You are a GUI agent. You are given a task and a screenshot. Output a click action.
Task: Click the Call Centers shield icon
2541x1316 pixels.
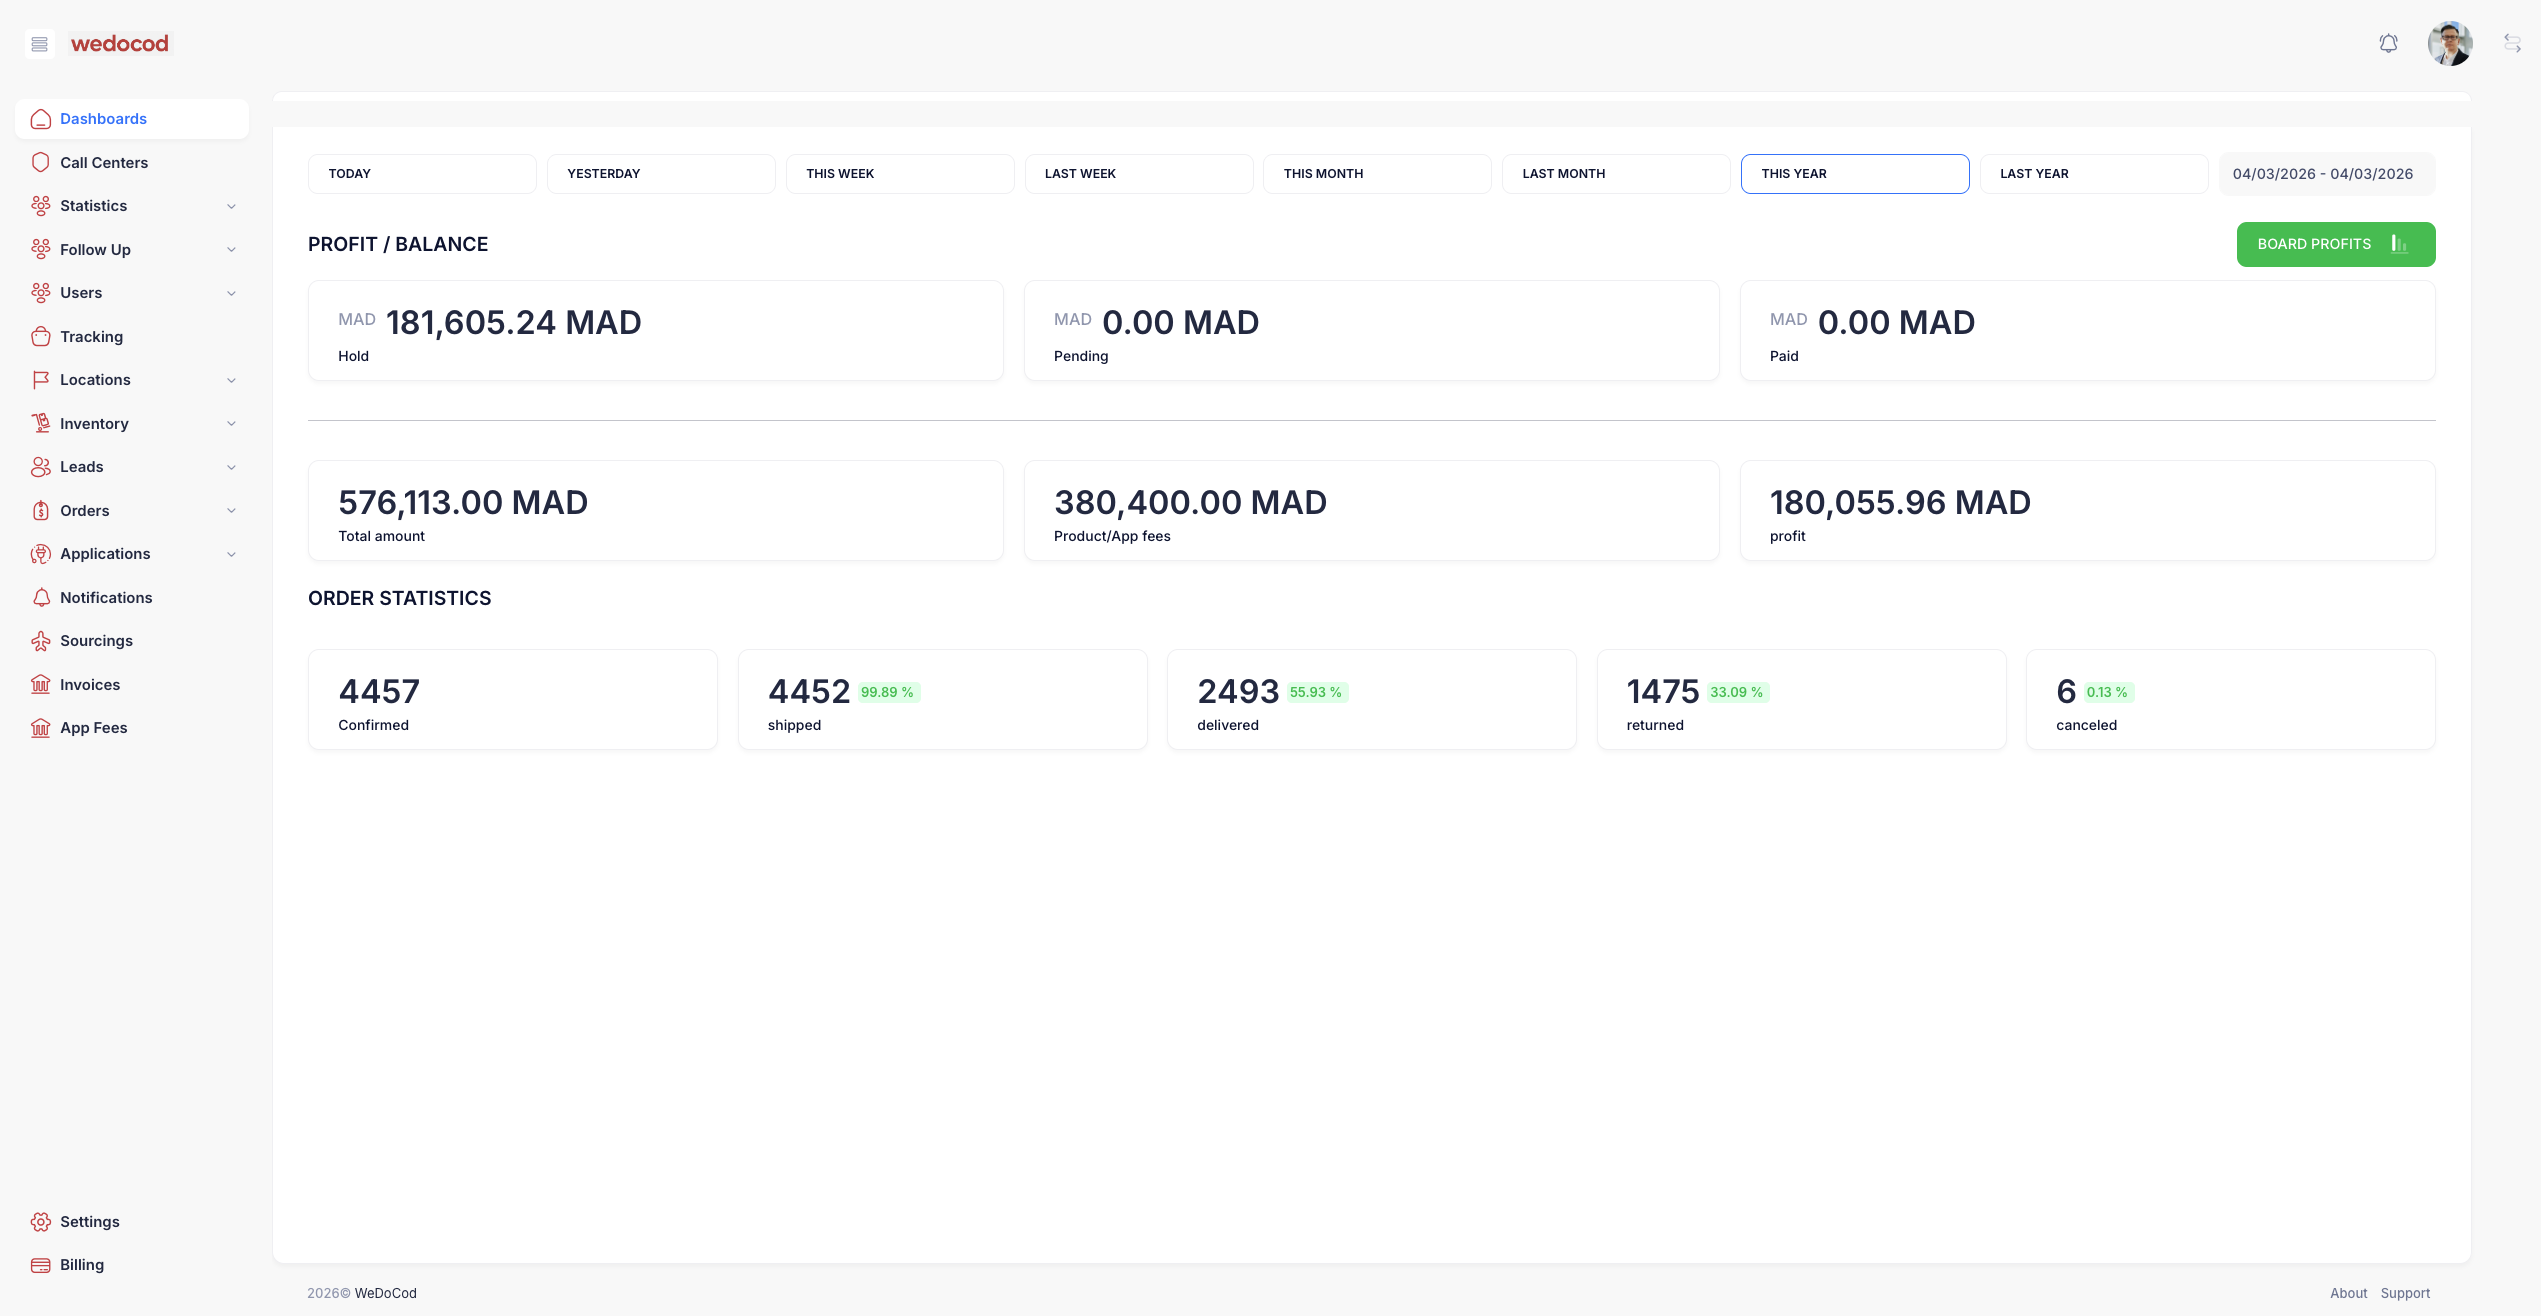(40, 162)
